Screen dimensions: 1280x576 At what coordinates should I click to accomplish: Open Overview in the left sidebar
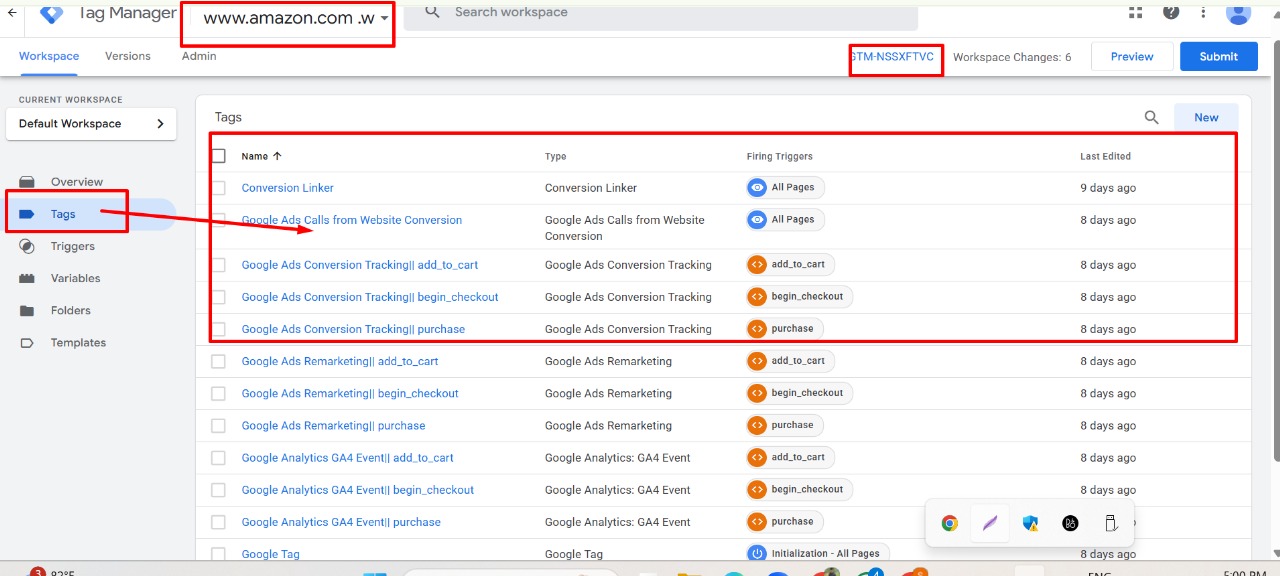point(76,182)
